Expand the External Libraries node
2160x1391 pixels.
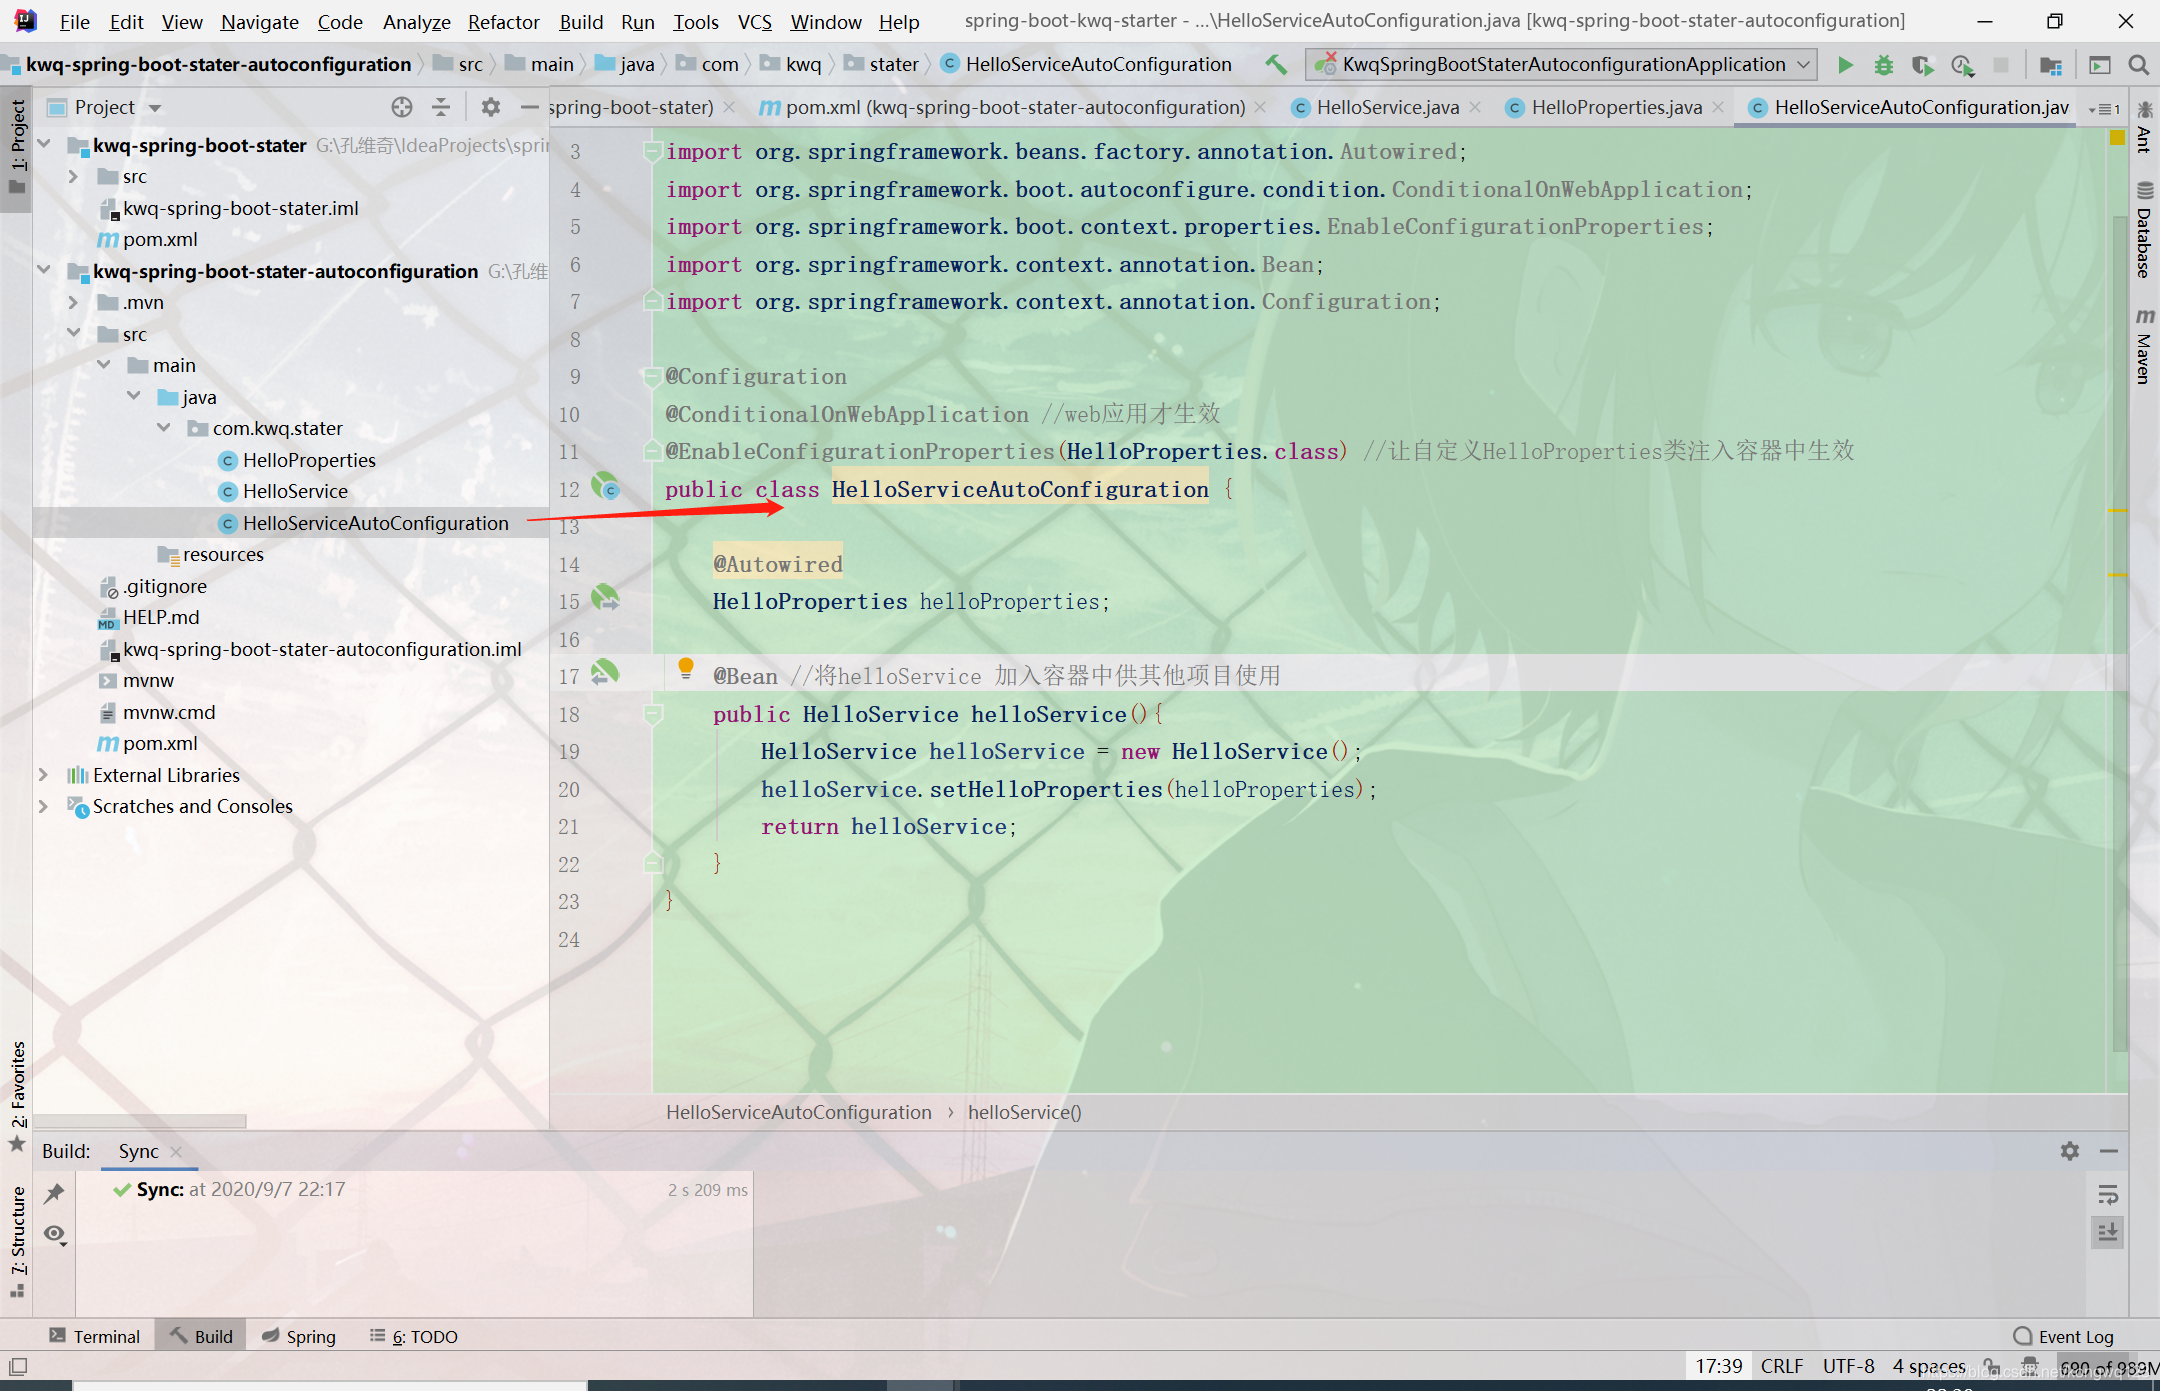44,775
